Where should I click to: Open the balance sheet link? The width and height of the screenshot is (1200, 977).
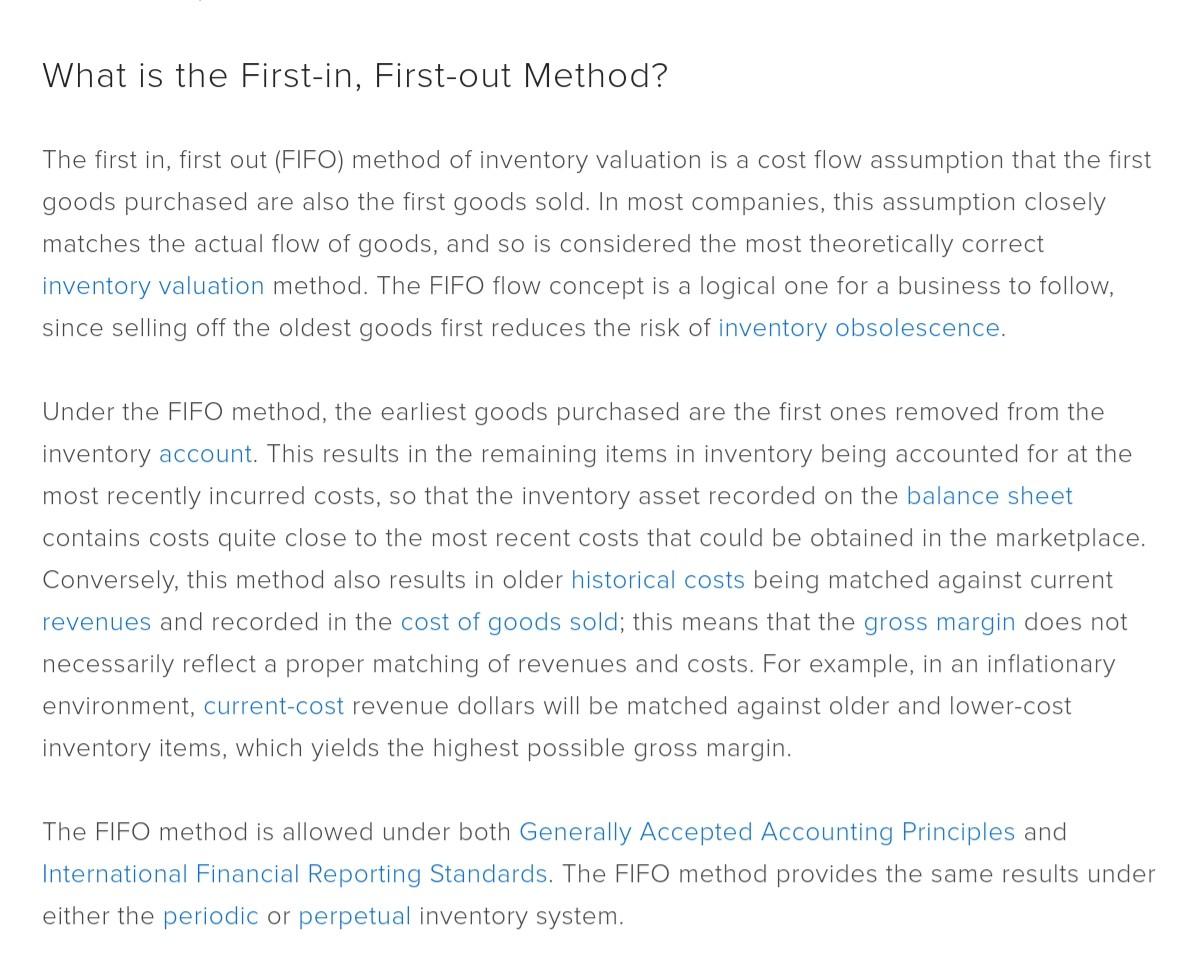tap(989, 496)
